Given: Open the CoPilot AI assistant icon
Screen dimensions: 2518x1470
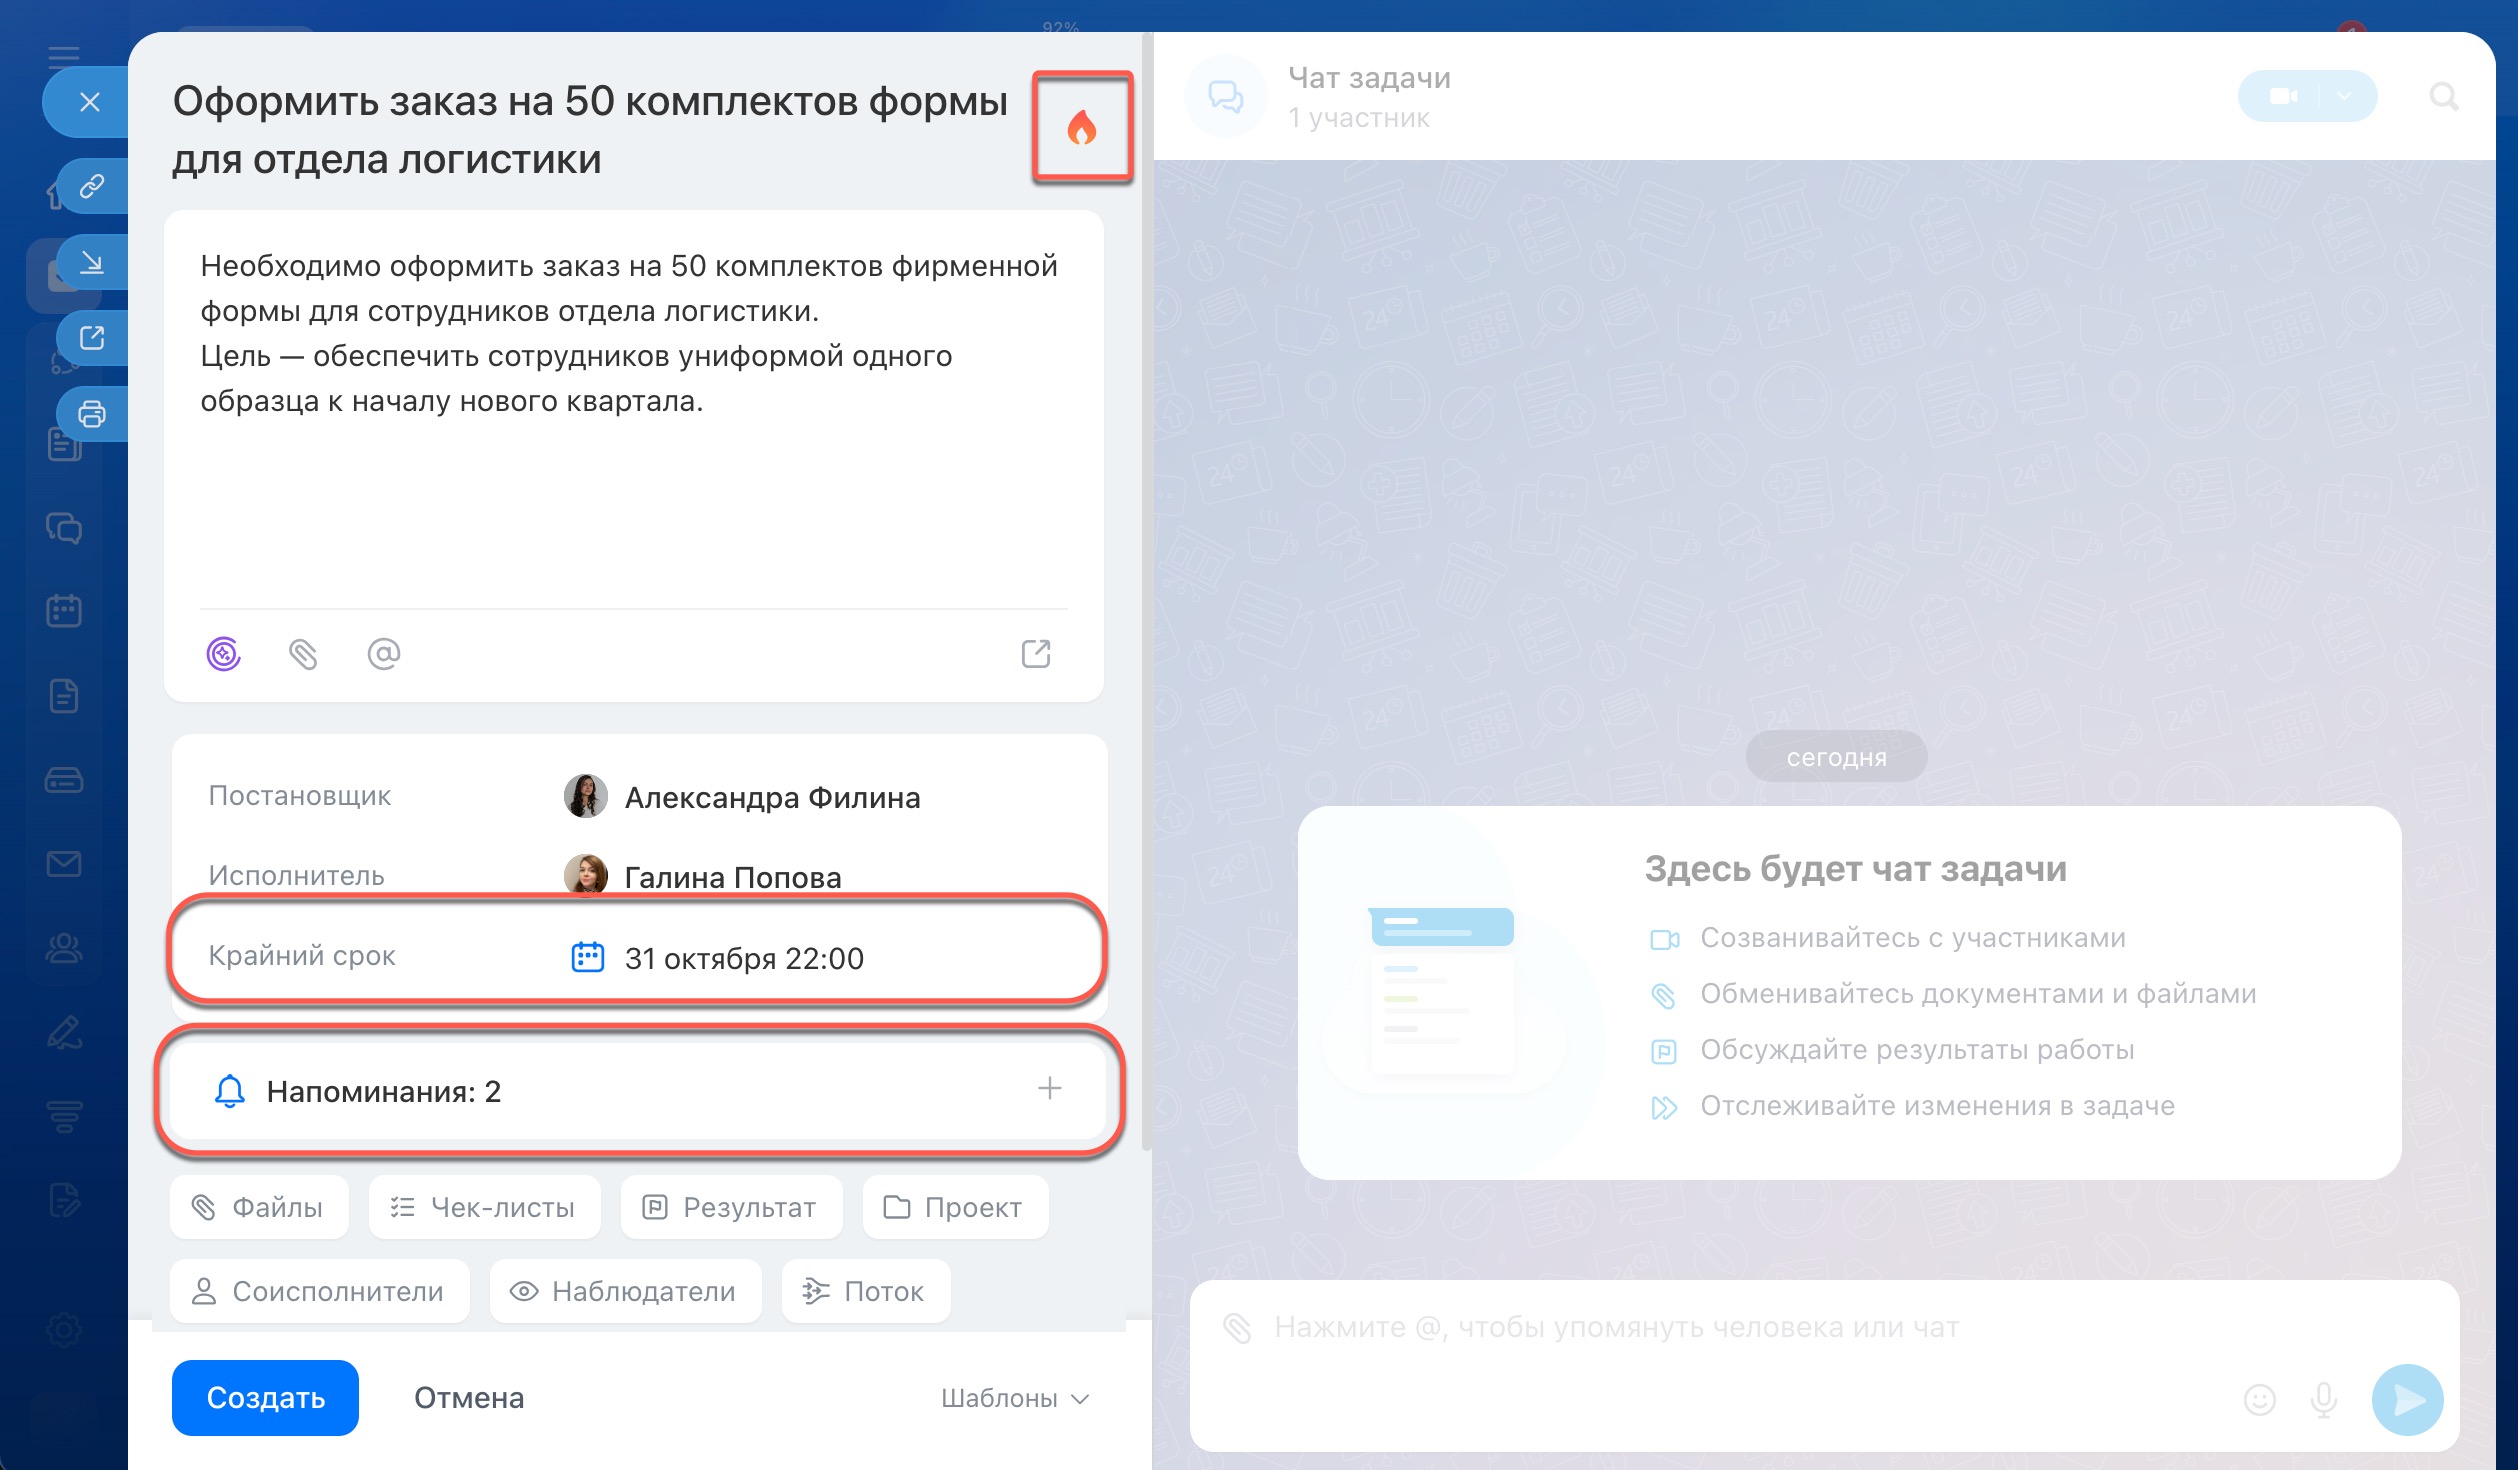Looking at the screenshot, I should coord(224,654).
